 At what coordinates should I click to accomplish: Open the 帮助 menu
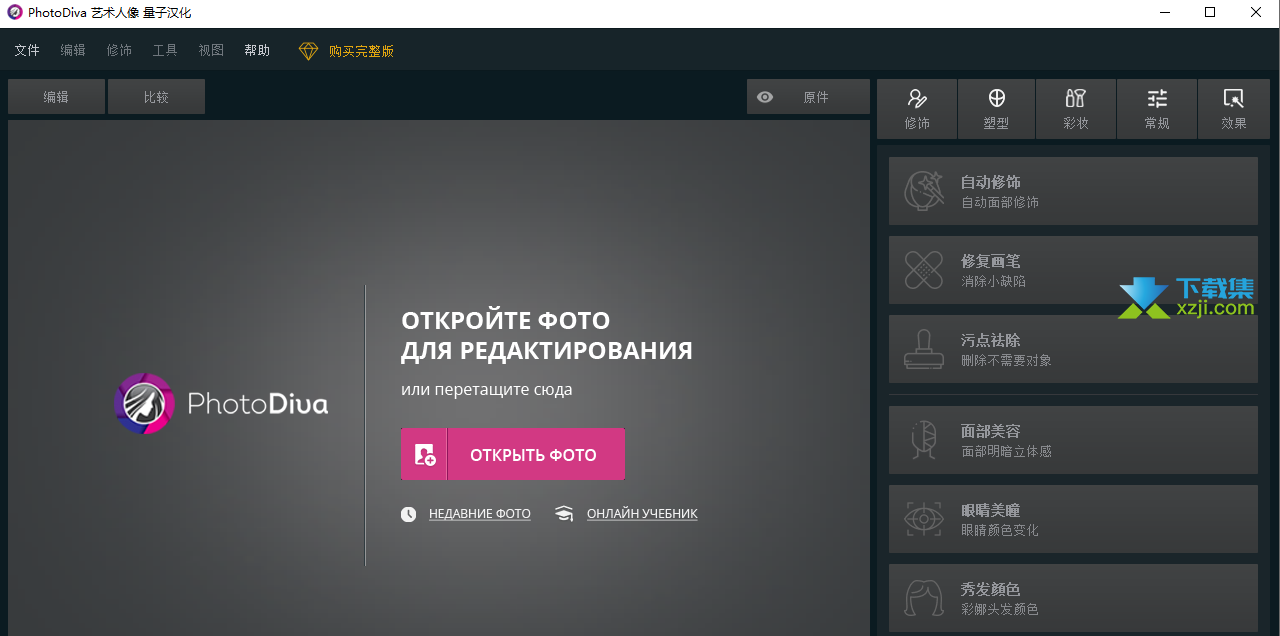tap(257, 50)
